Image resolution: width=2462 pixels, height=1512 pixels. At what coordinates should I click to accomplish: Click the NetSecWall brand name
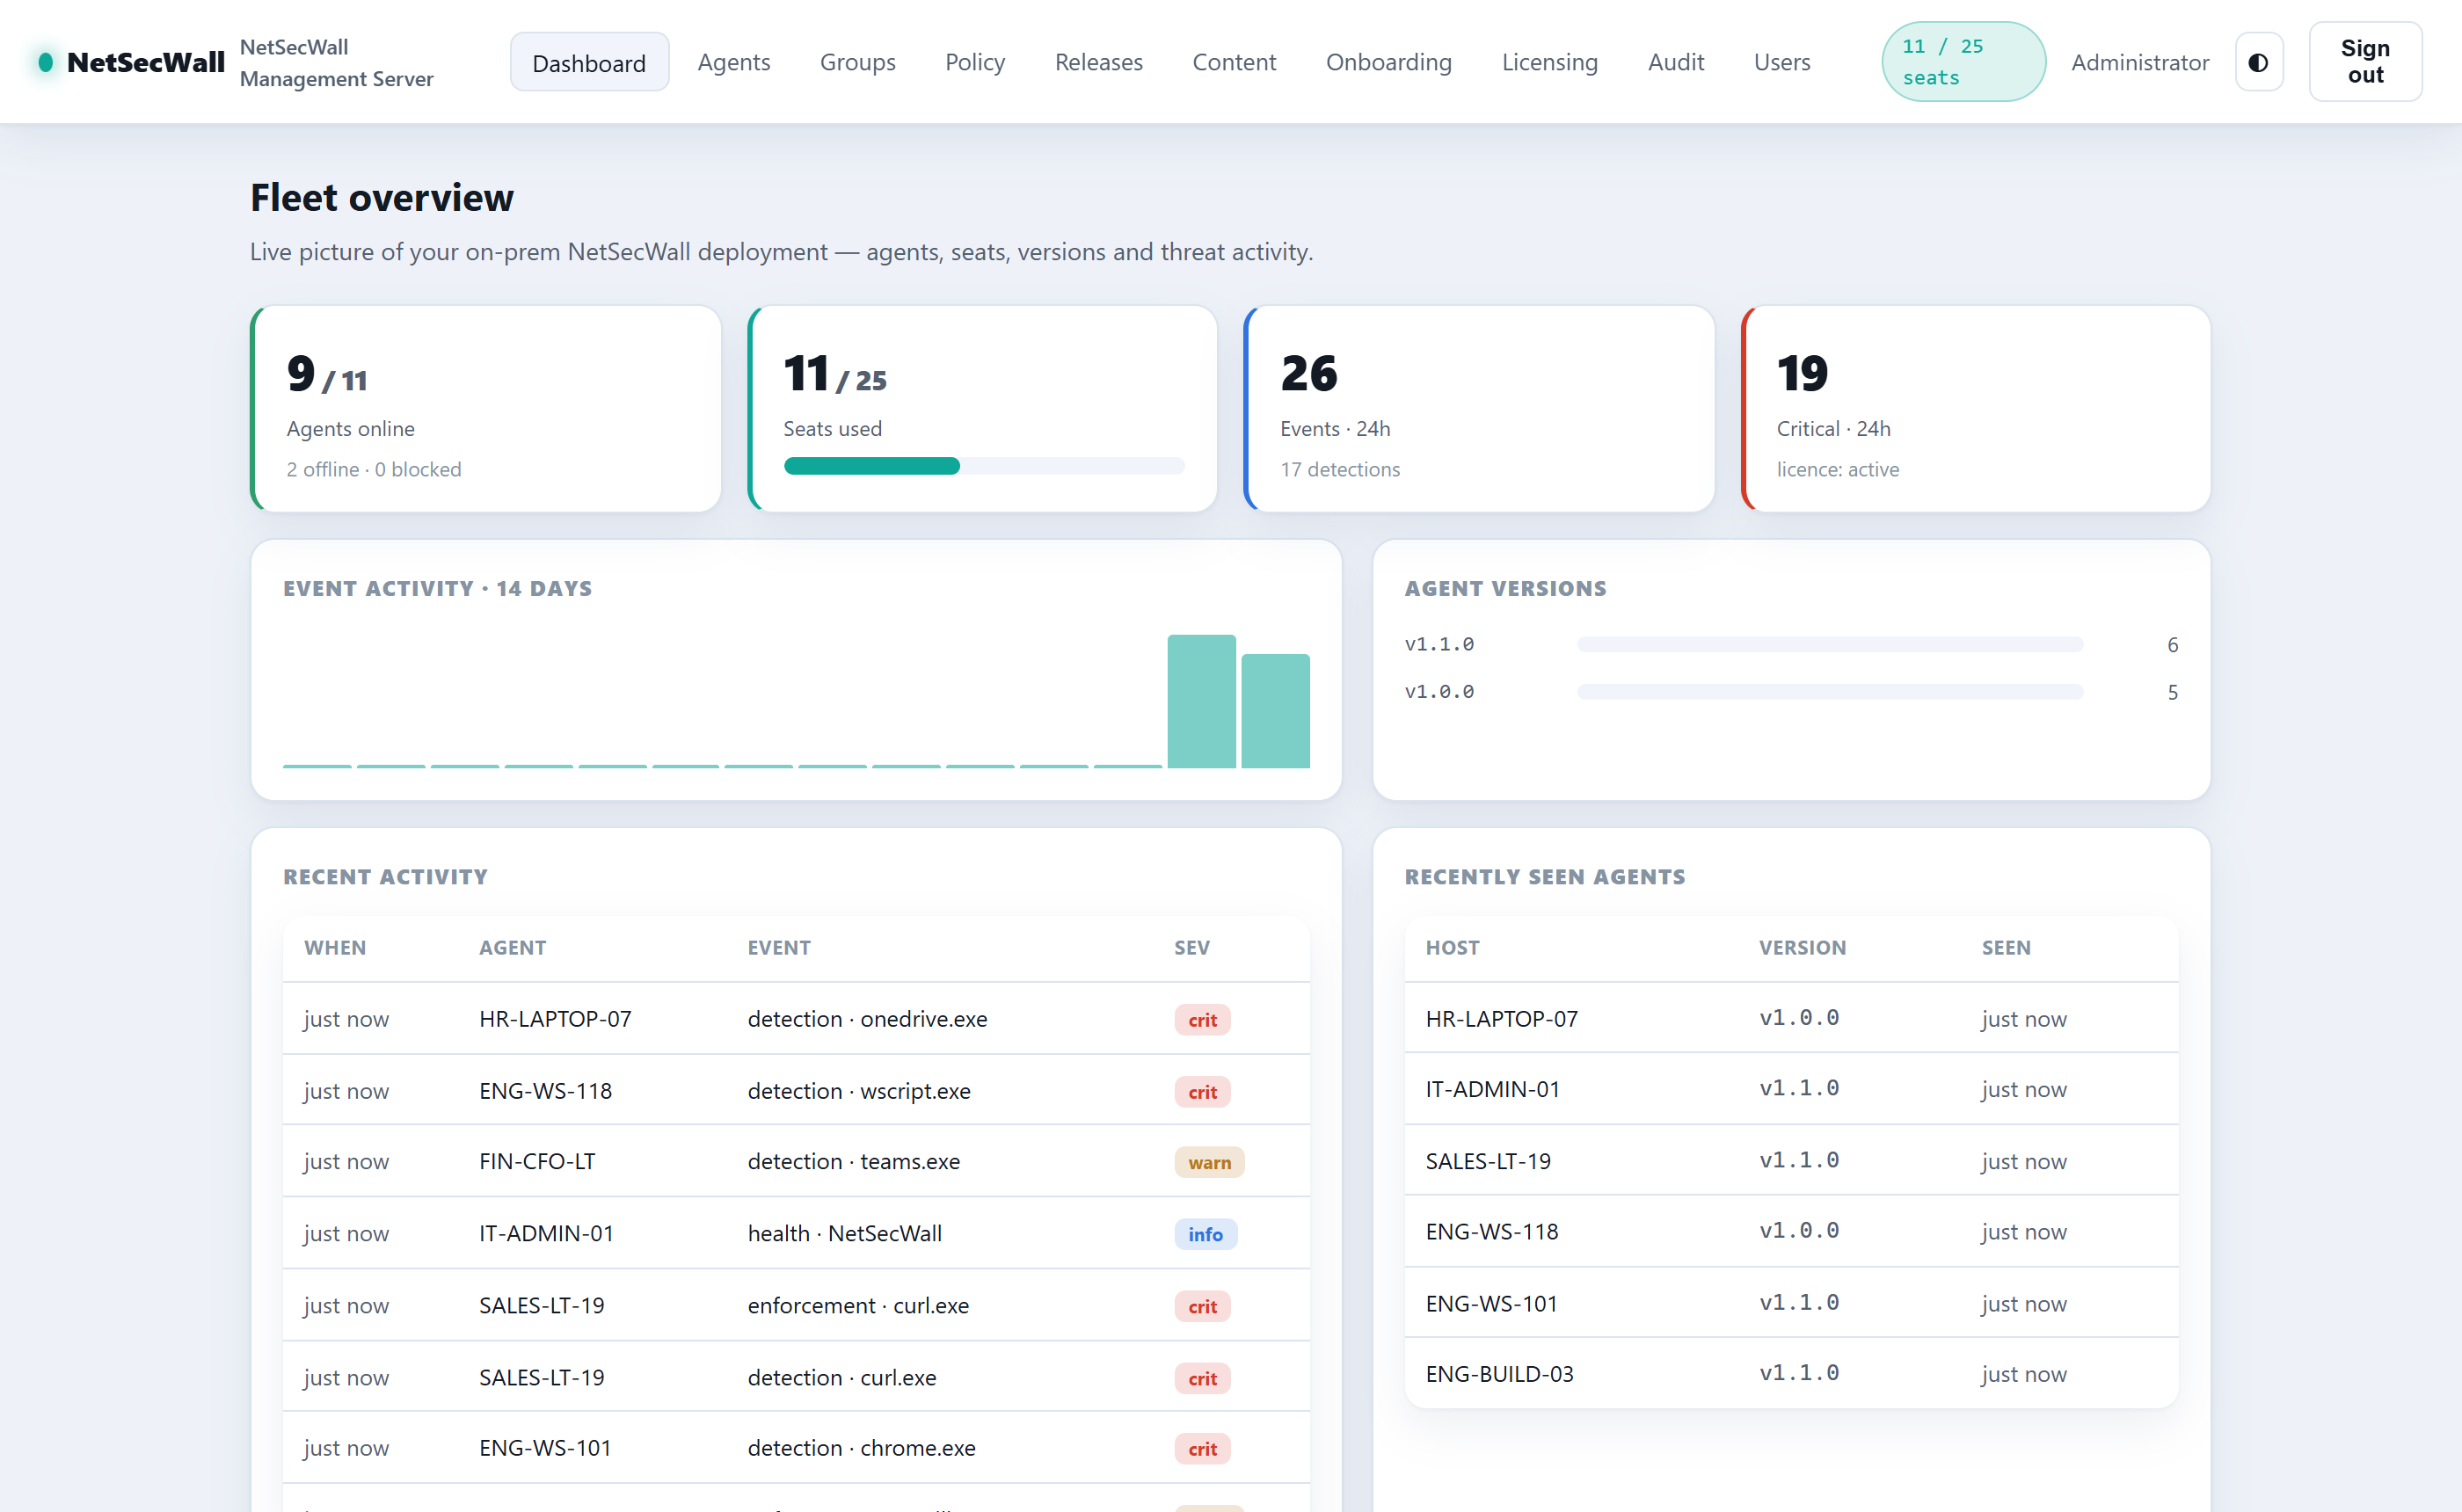pyautogui.click(x=146, y=62)
